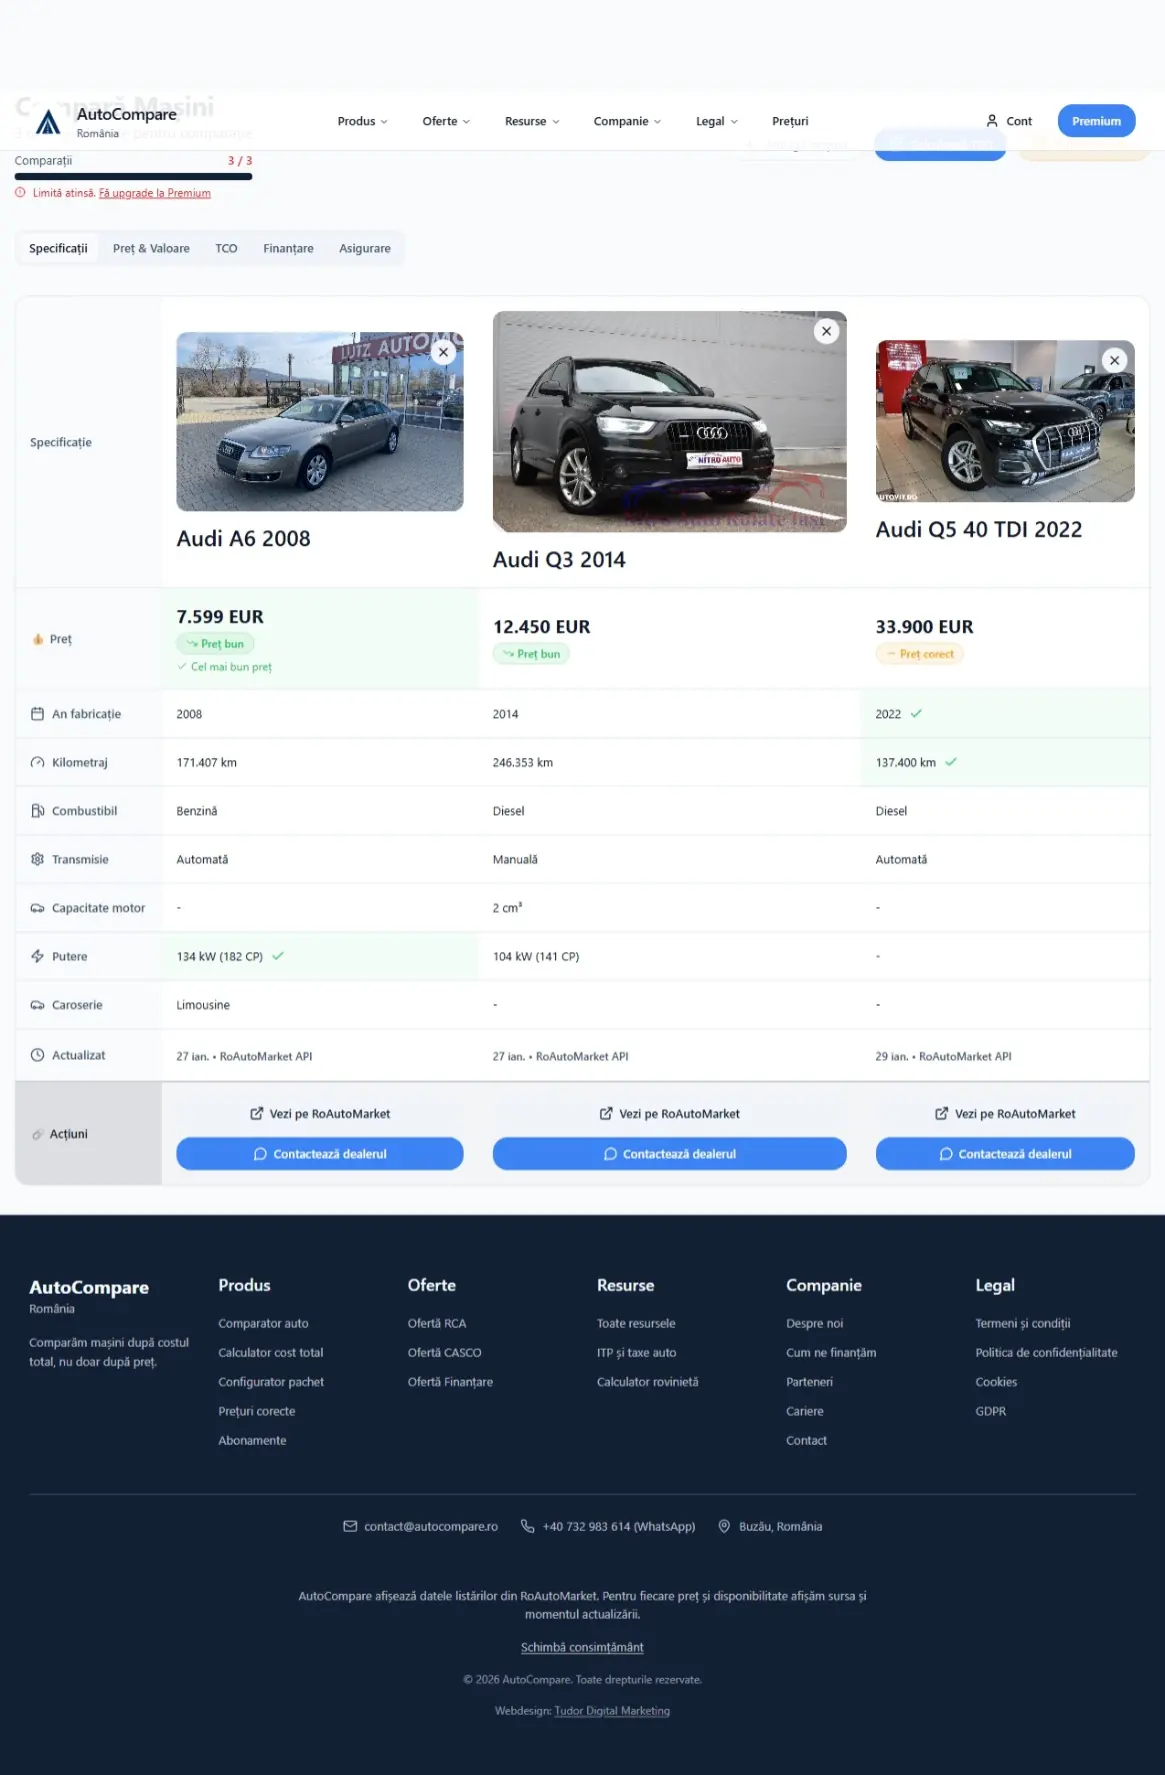Open footer link Ofertă CASCO
The image size is (1165, 1775).
click(x=444, y=1352)
